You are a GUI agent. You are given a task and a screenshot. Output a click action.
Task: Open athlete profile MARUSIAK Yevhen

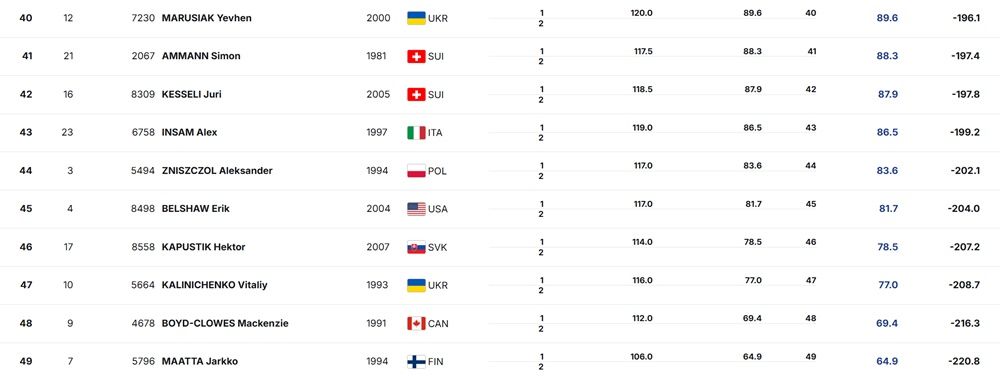pyautogui.click(x=207, y=18)
